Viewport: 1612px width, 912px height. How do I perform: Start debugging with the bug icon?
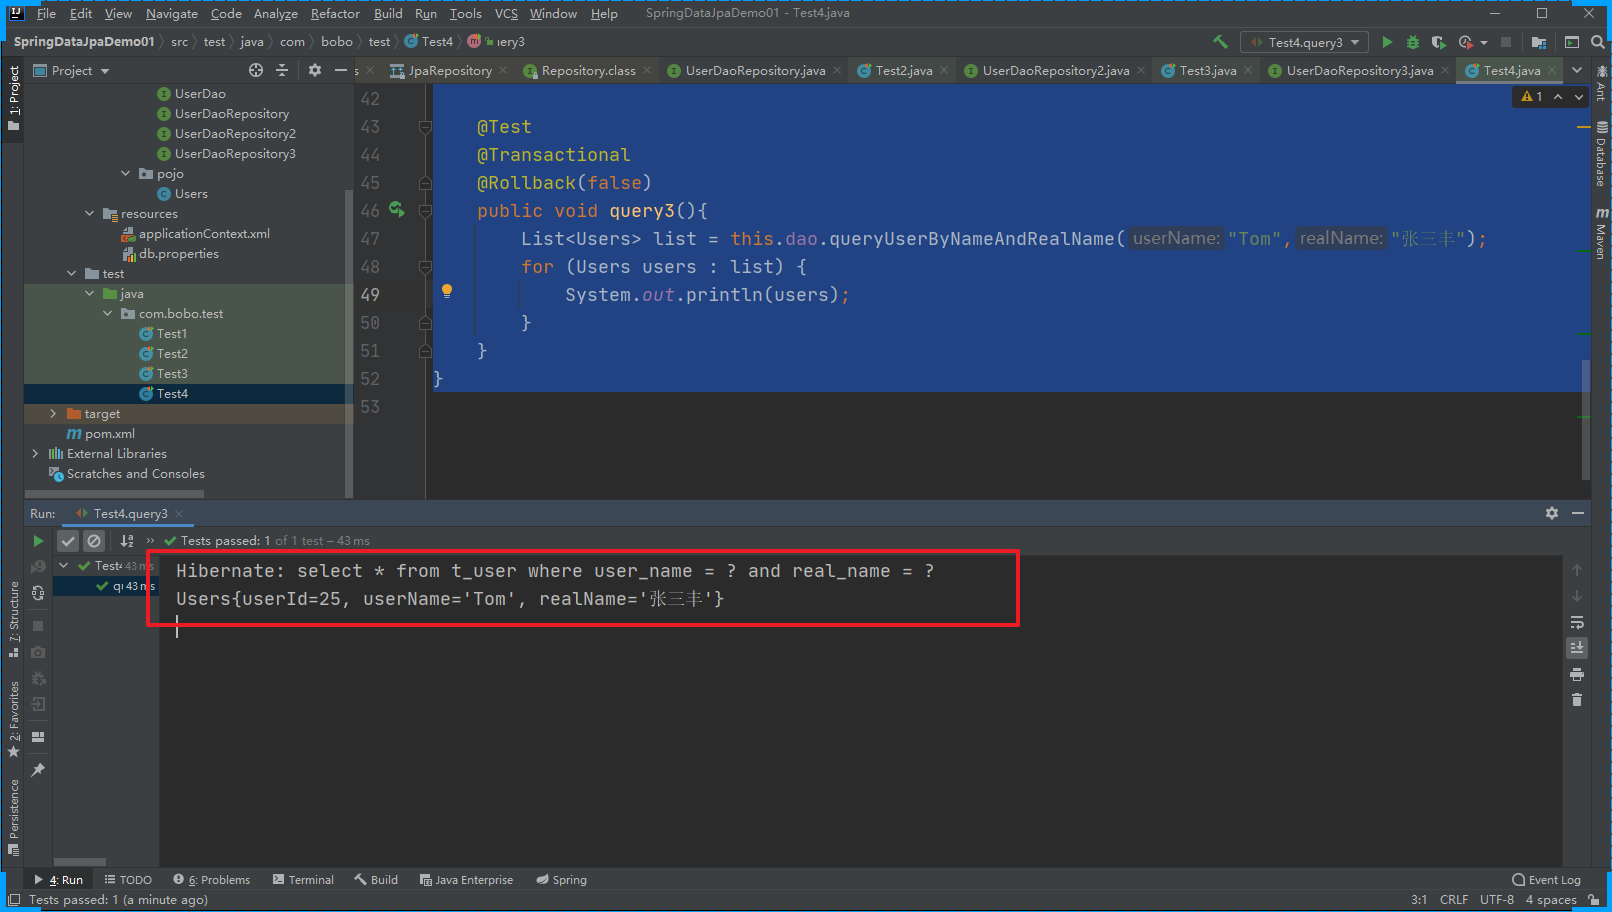(1413, 42)
